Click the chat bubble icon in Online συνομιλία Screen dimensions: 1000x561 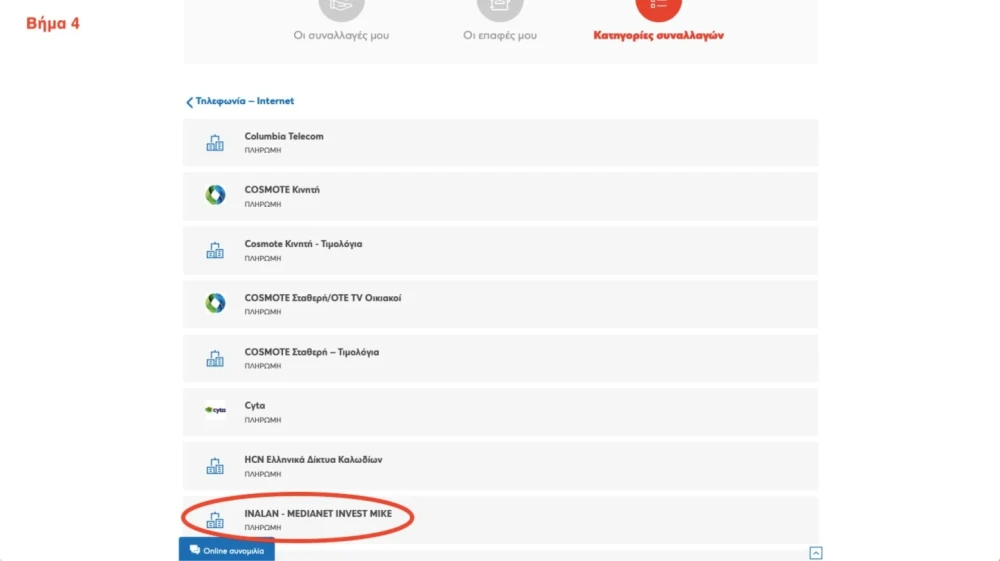pos(195,550)
